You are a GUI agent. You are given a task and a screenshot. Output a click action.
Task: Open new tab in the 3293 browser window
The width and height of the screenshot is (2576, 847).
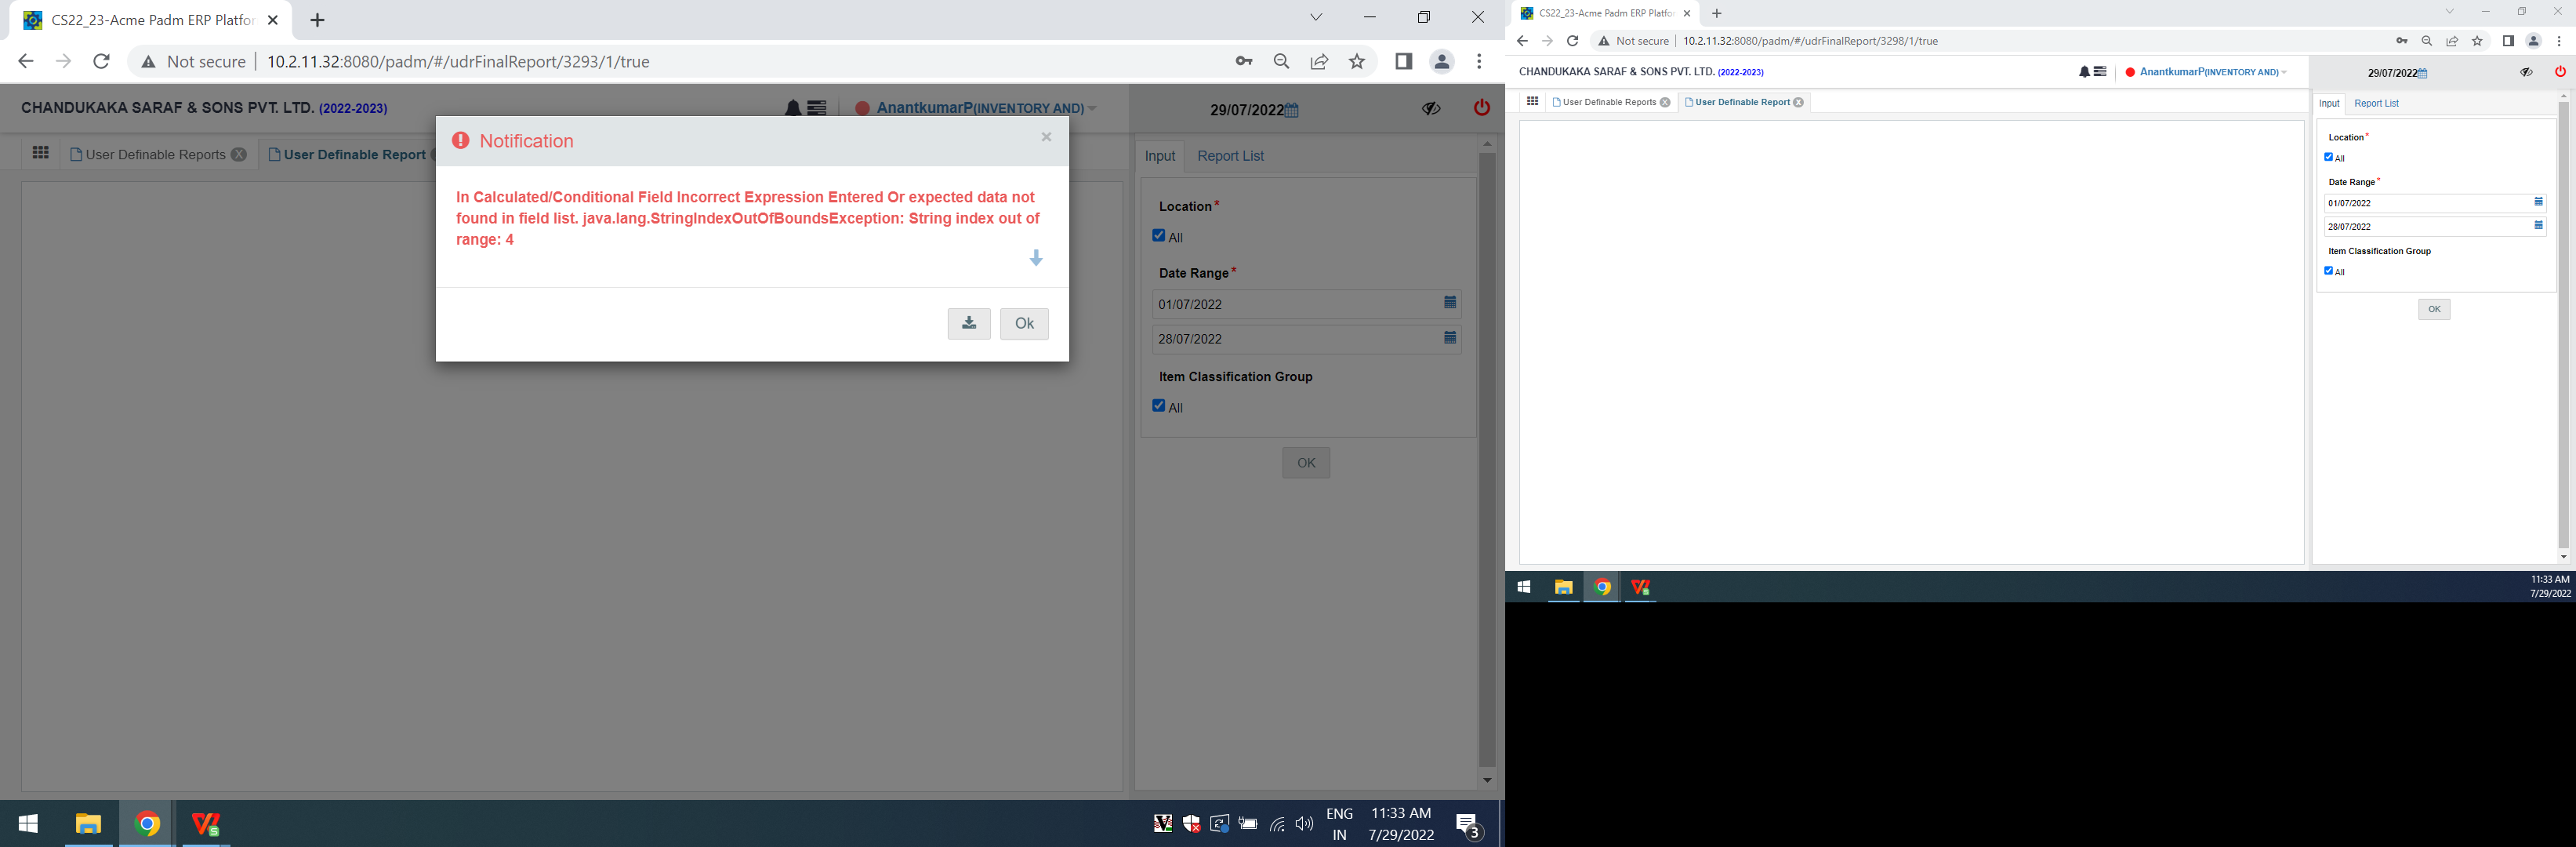317,20
